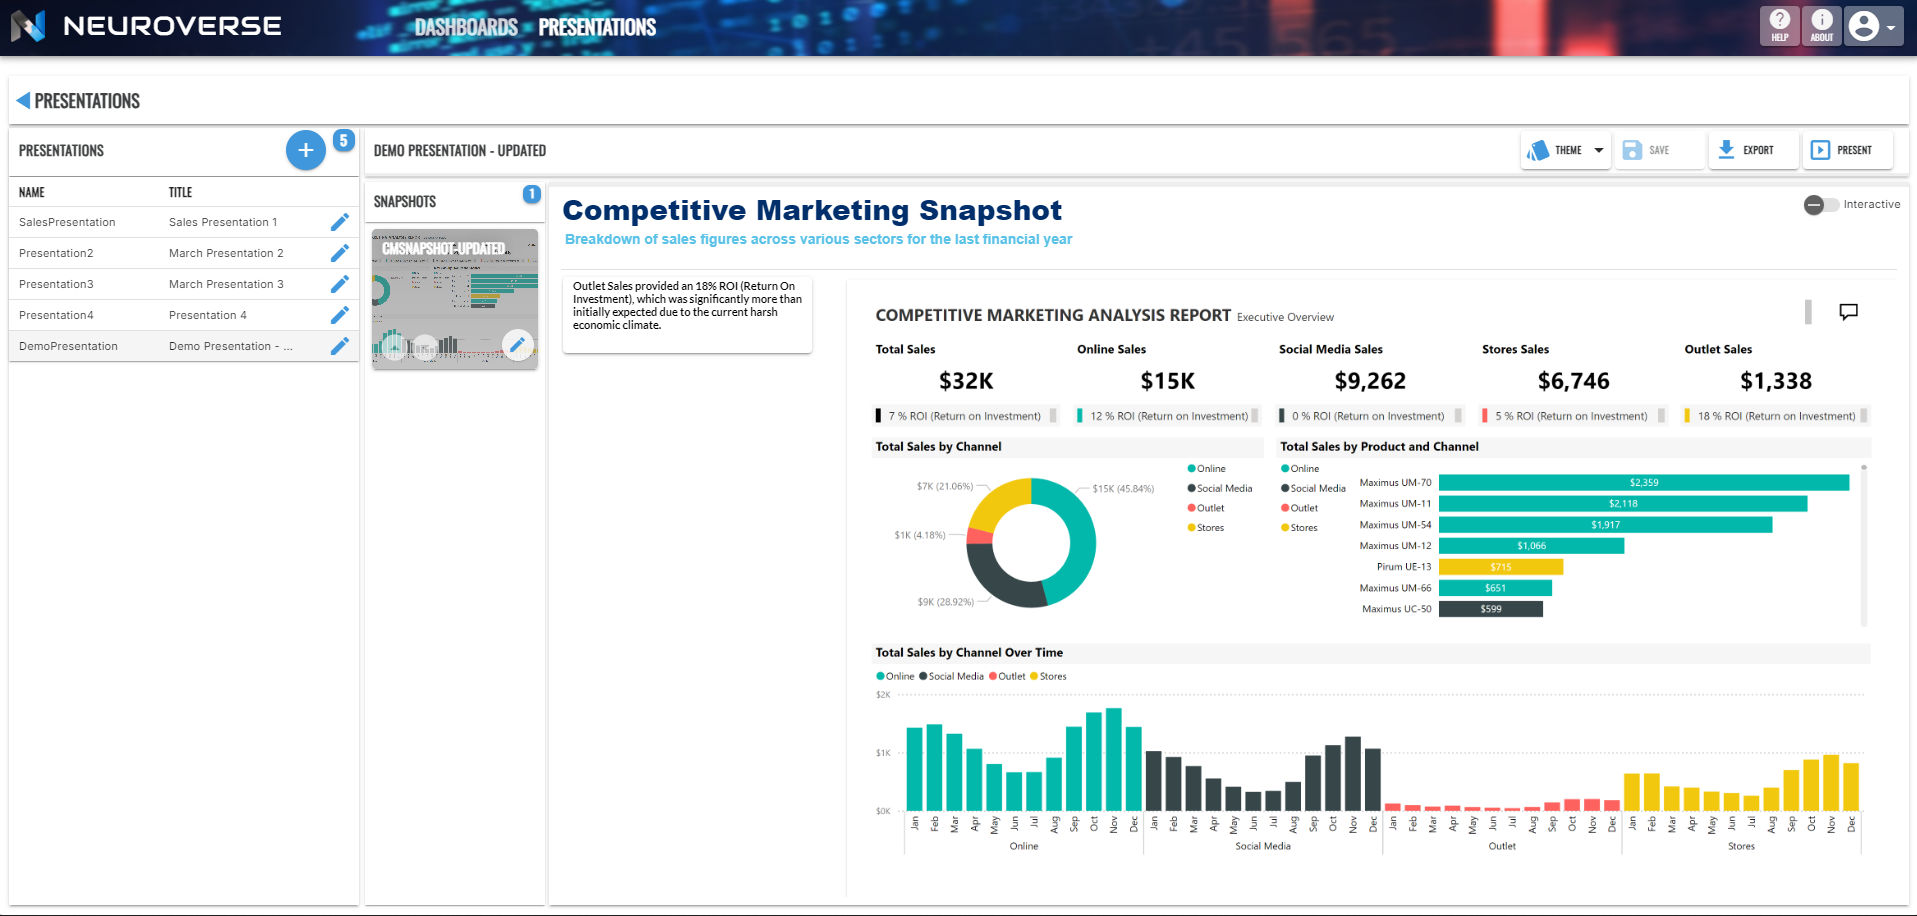Add a new presentation with plus button
Screen dimensions: 1917x916
306,150
